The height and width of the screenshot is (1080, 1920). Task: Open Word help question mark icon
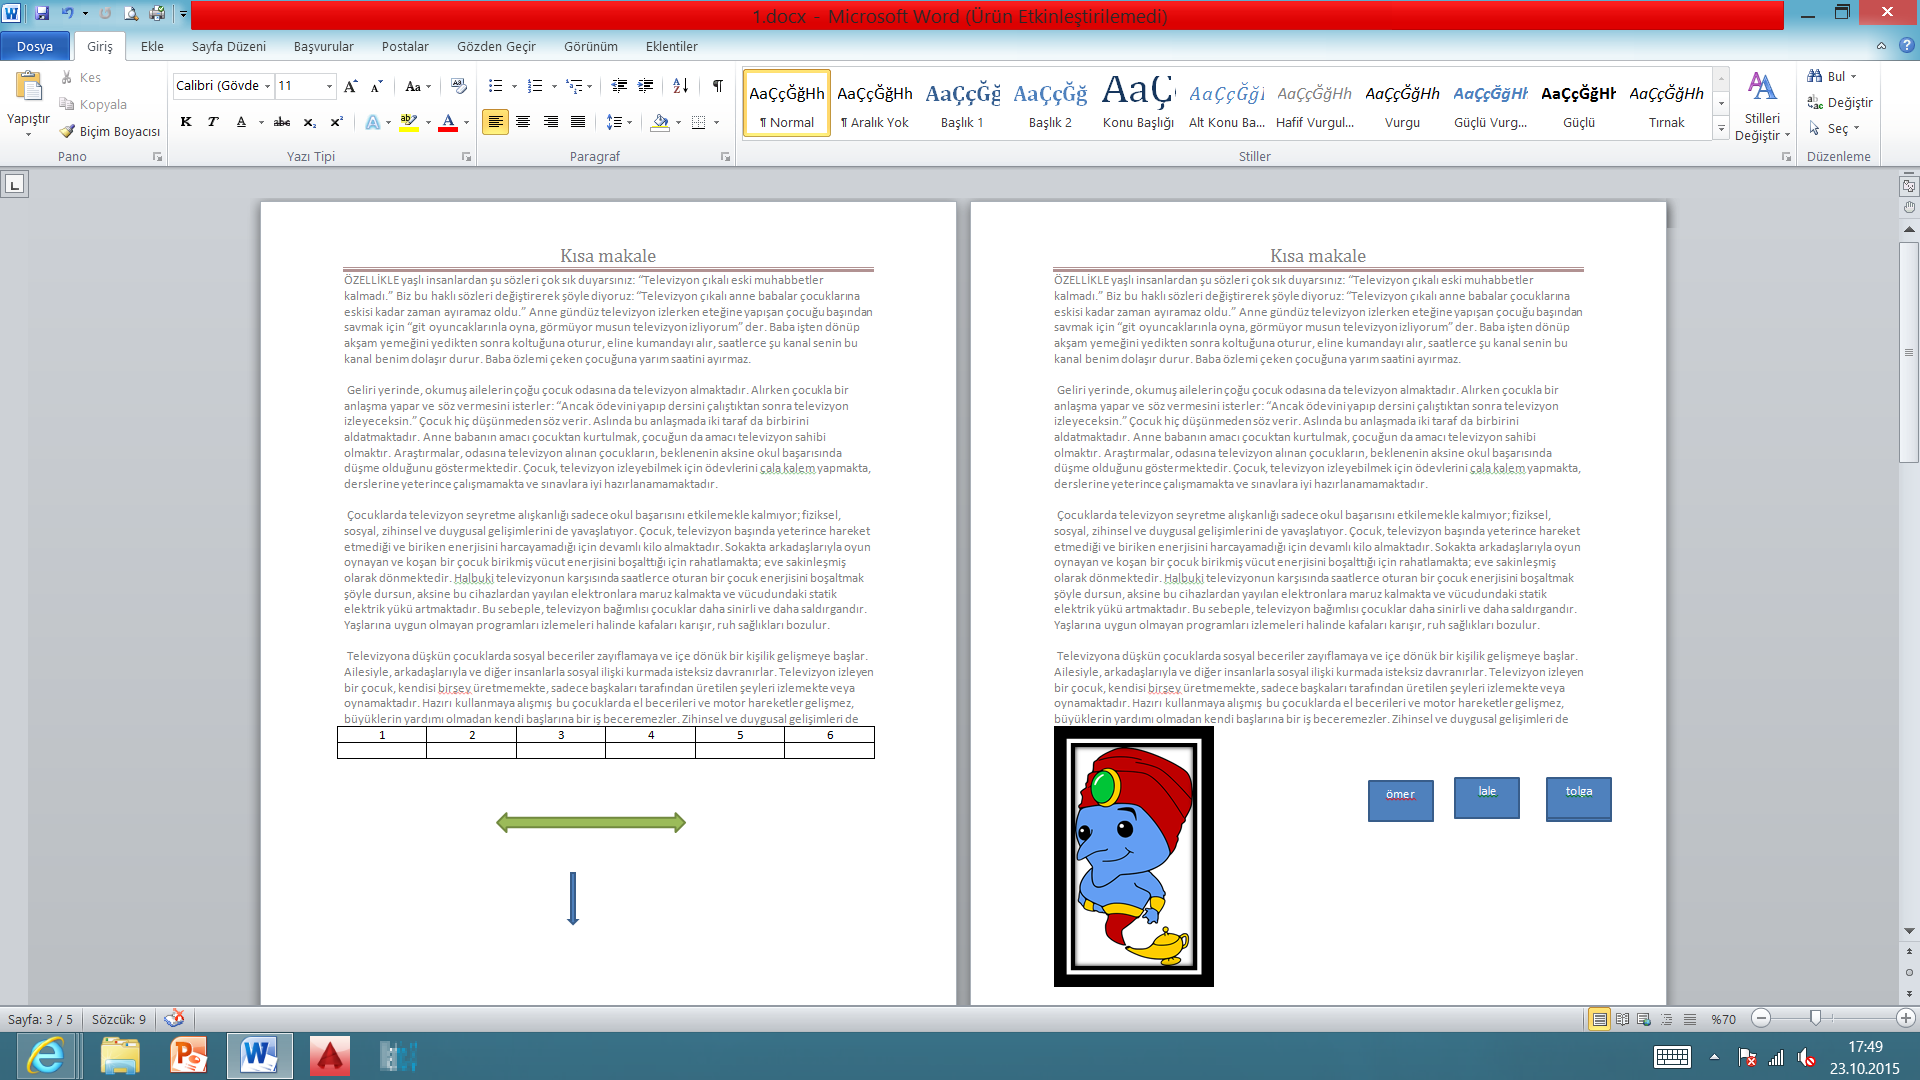(1906, 46)
